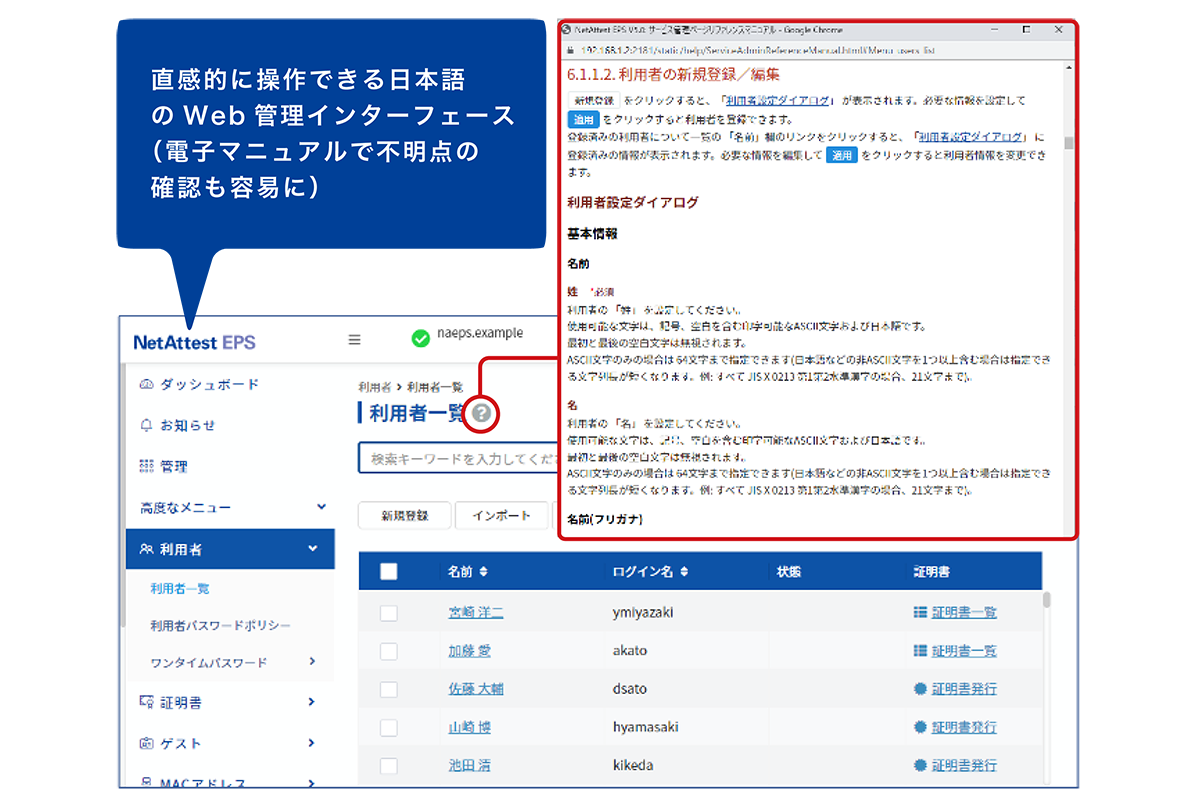Screen dimensions: 1200x800
Task: Open 利用者一覧 in the sidebar
Action: coord(180,589)
